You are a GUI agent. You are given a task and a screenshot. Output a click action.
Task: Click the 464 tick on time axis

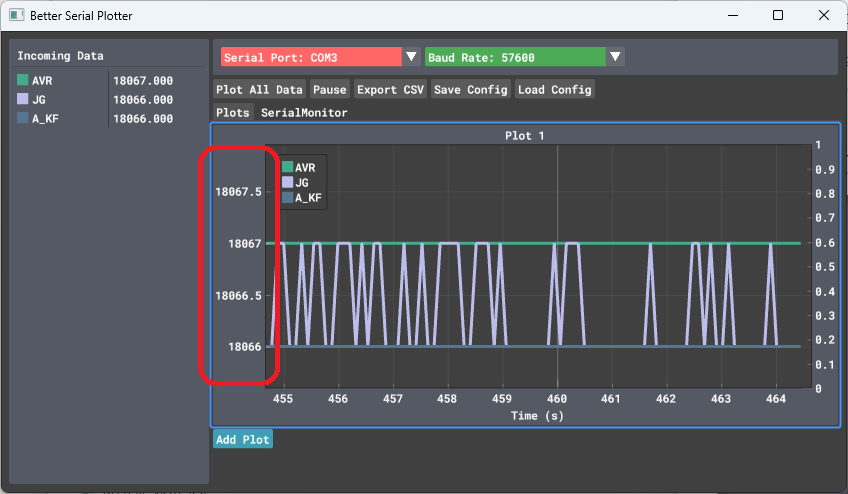776,399
